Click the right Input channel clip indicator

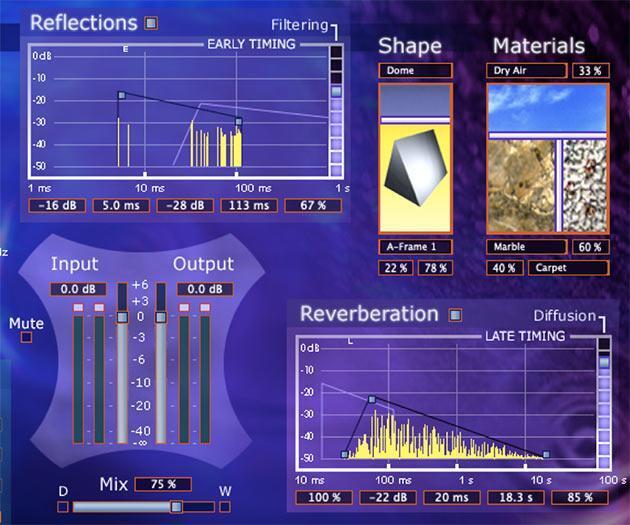point(99,308)
